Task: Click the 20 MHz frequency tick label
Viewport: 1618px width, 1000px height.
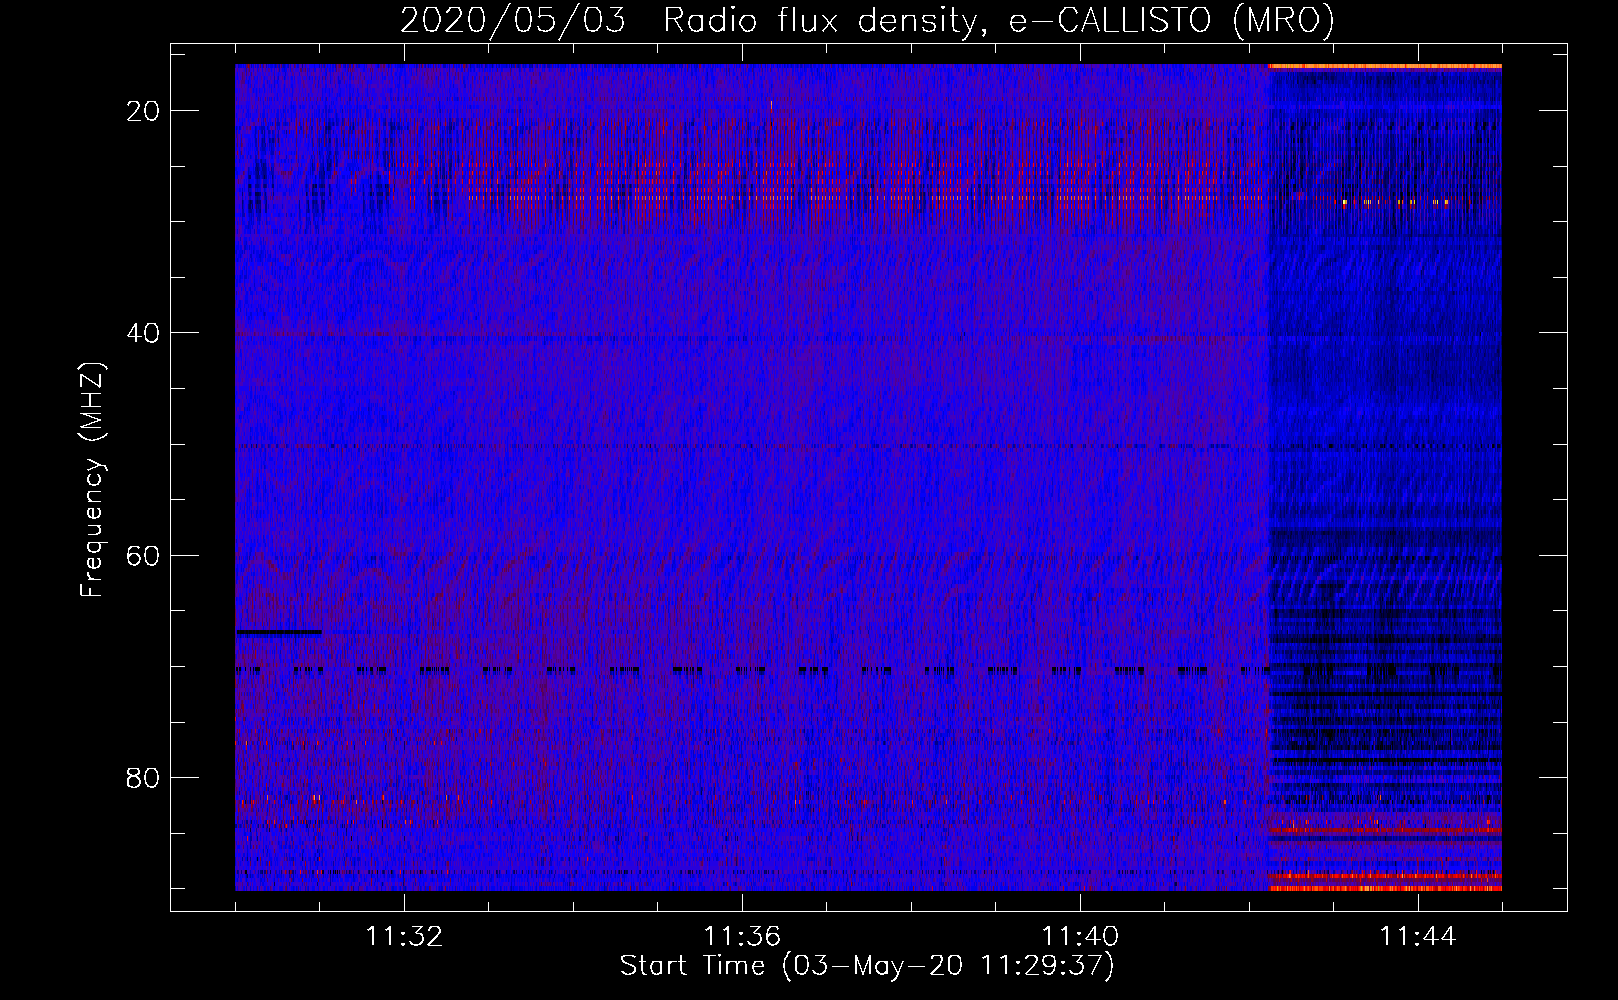Action: [143, 111]
